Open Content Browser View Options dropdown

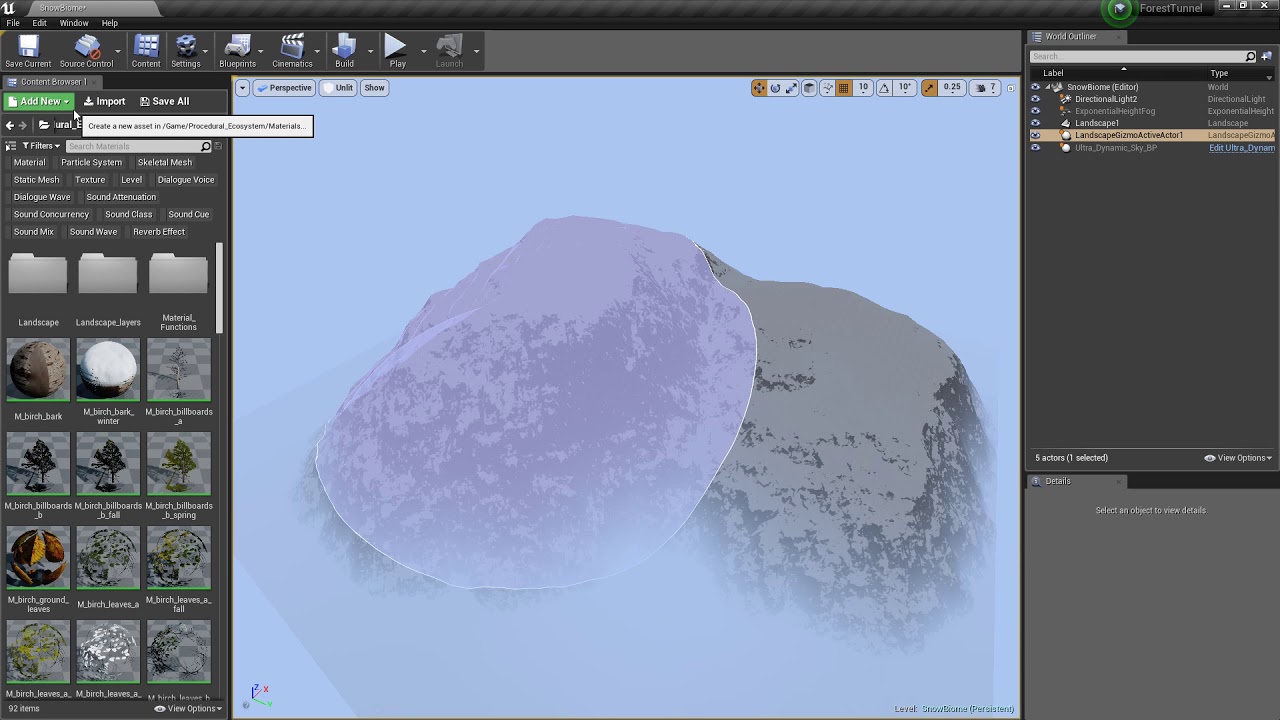188,709
